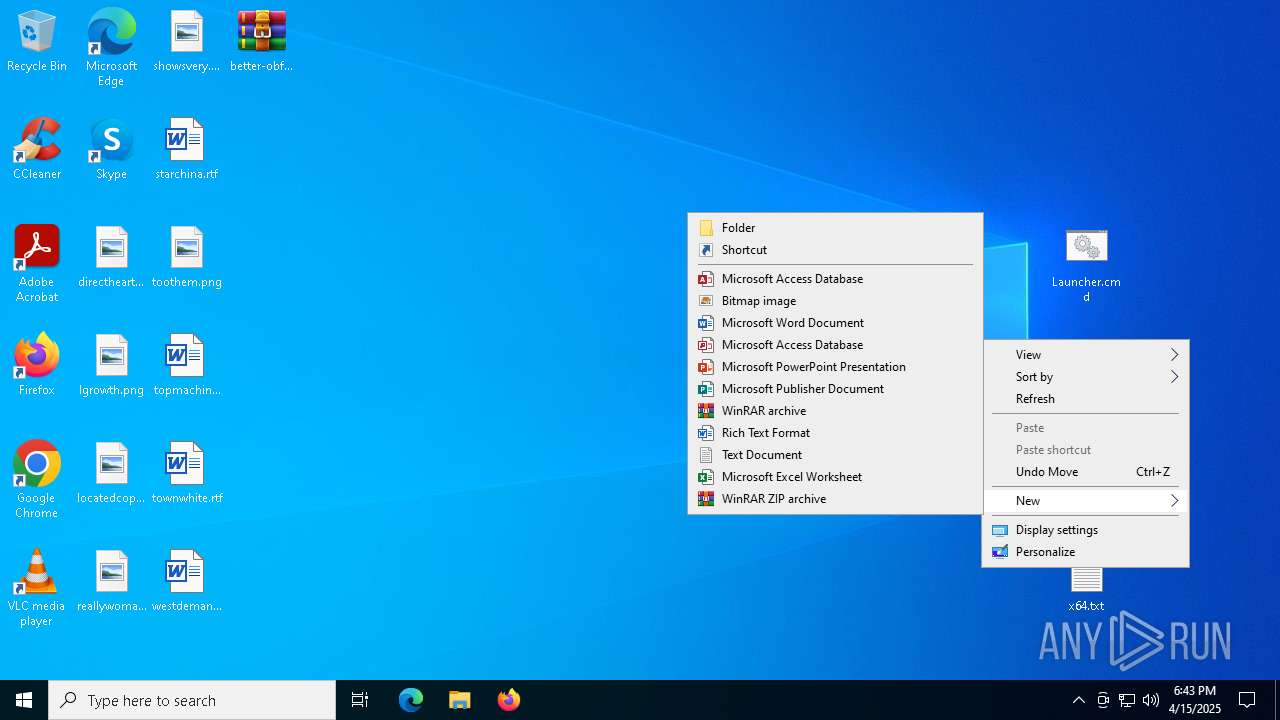Open the volume control tray icon

click(1151, 700)
